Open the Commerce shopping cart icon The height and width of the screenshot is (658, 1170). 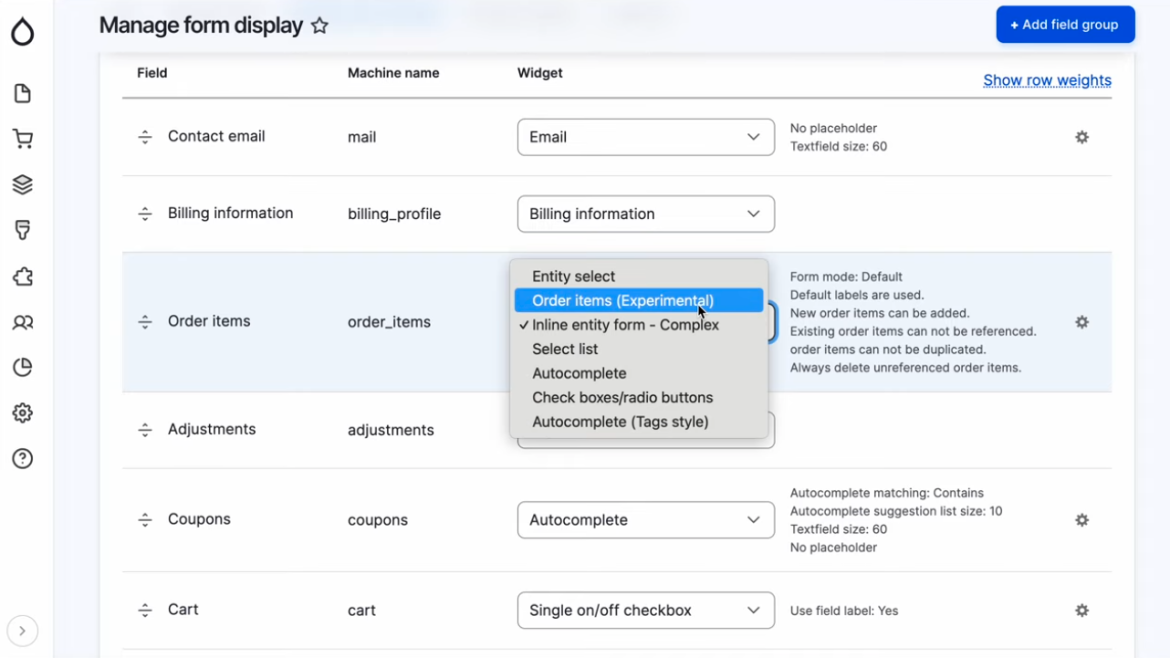(x=22, y=139)
